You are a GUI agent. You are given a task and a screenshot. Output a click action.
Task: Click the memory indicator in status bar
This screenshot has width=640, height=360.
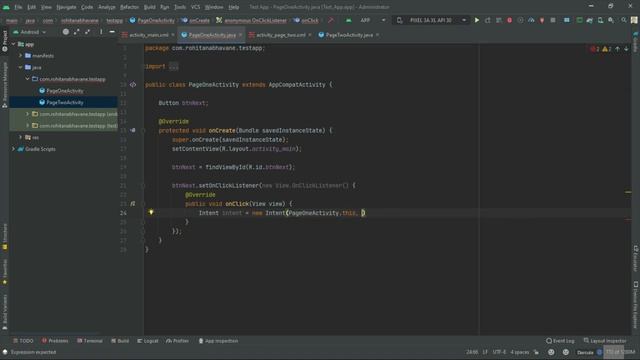620,352
